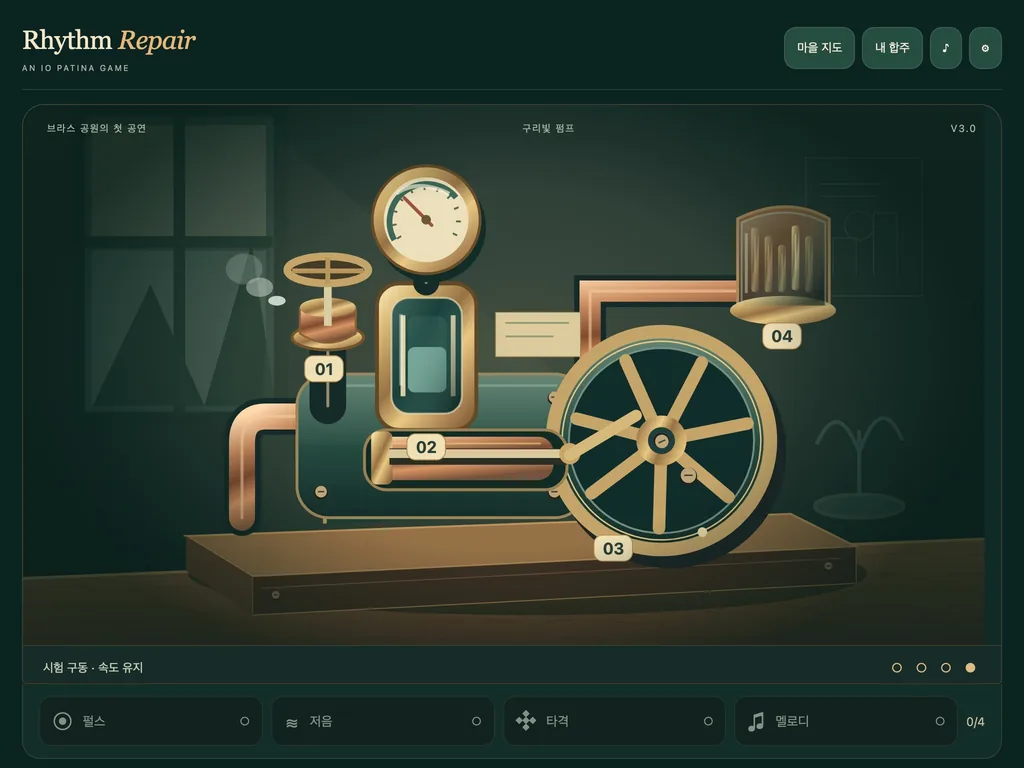Viewport: 1024px width, 768px height.
Task: Select the 저음 bass track
Action: click(x=383, y=721)
